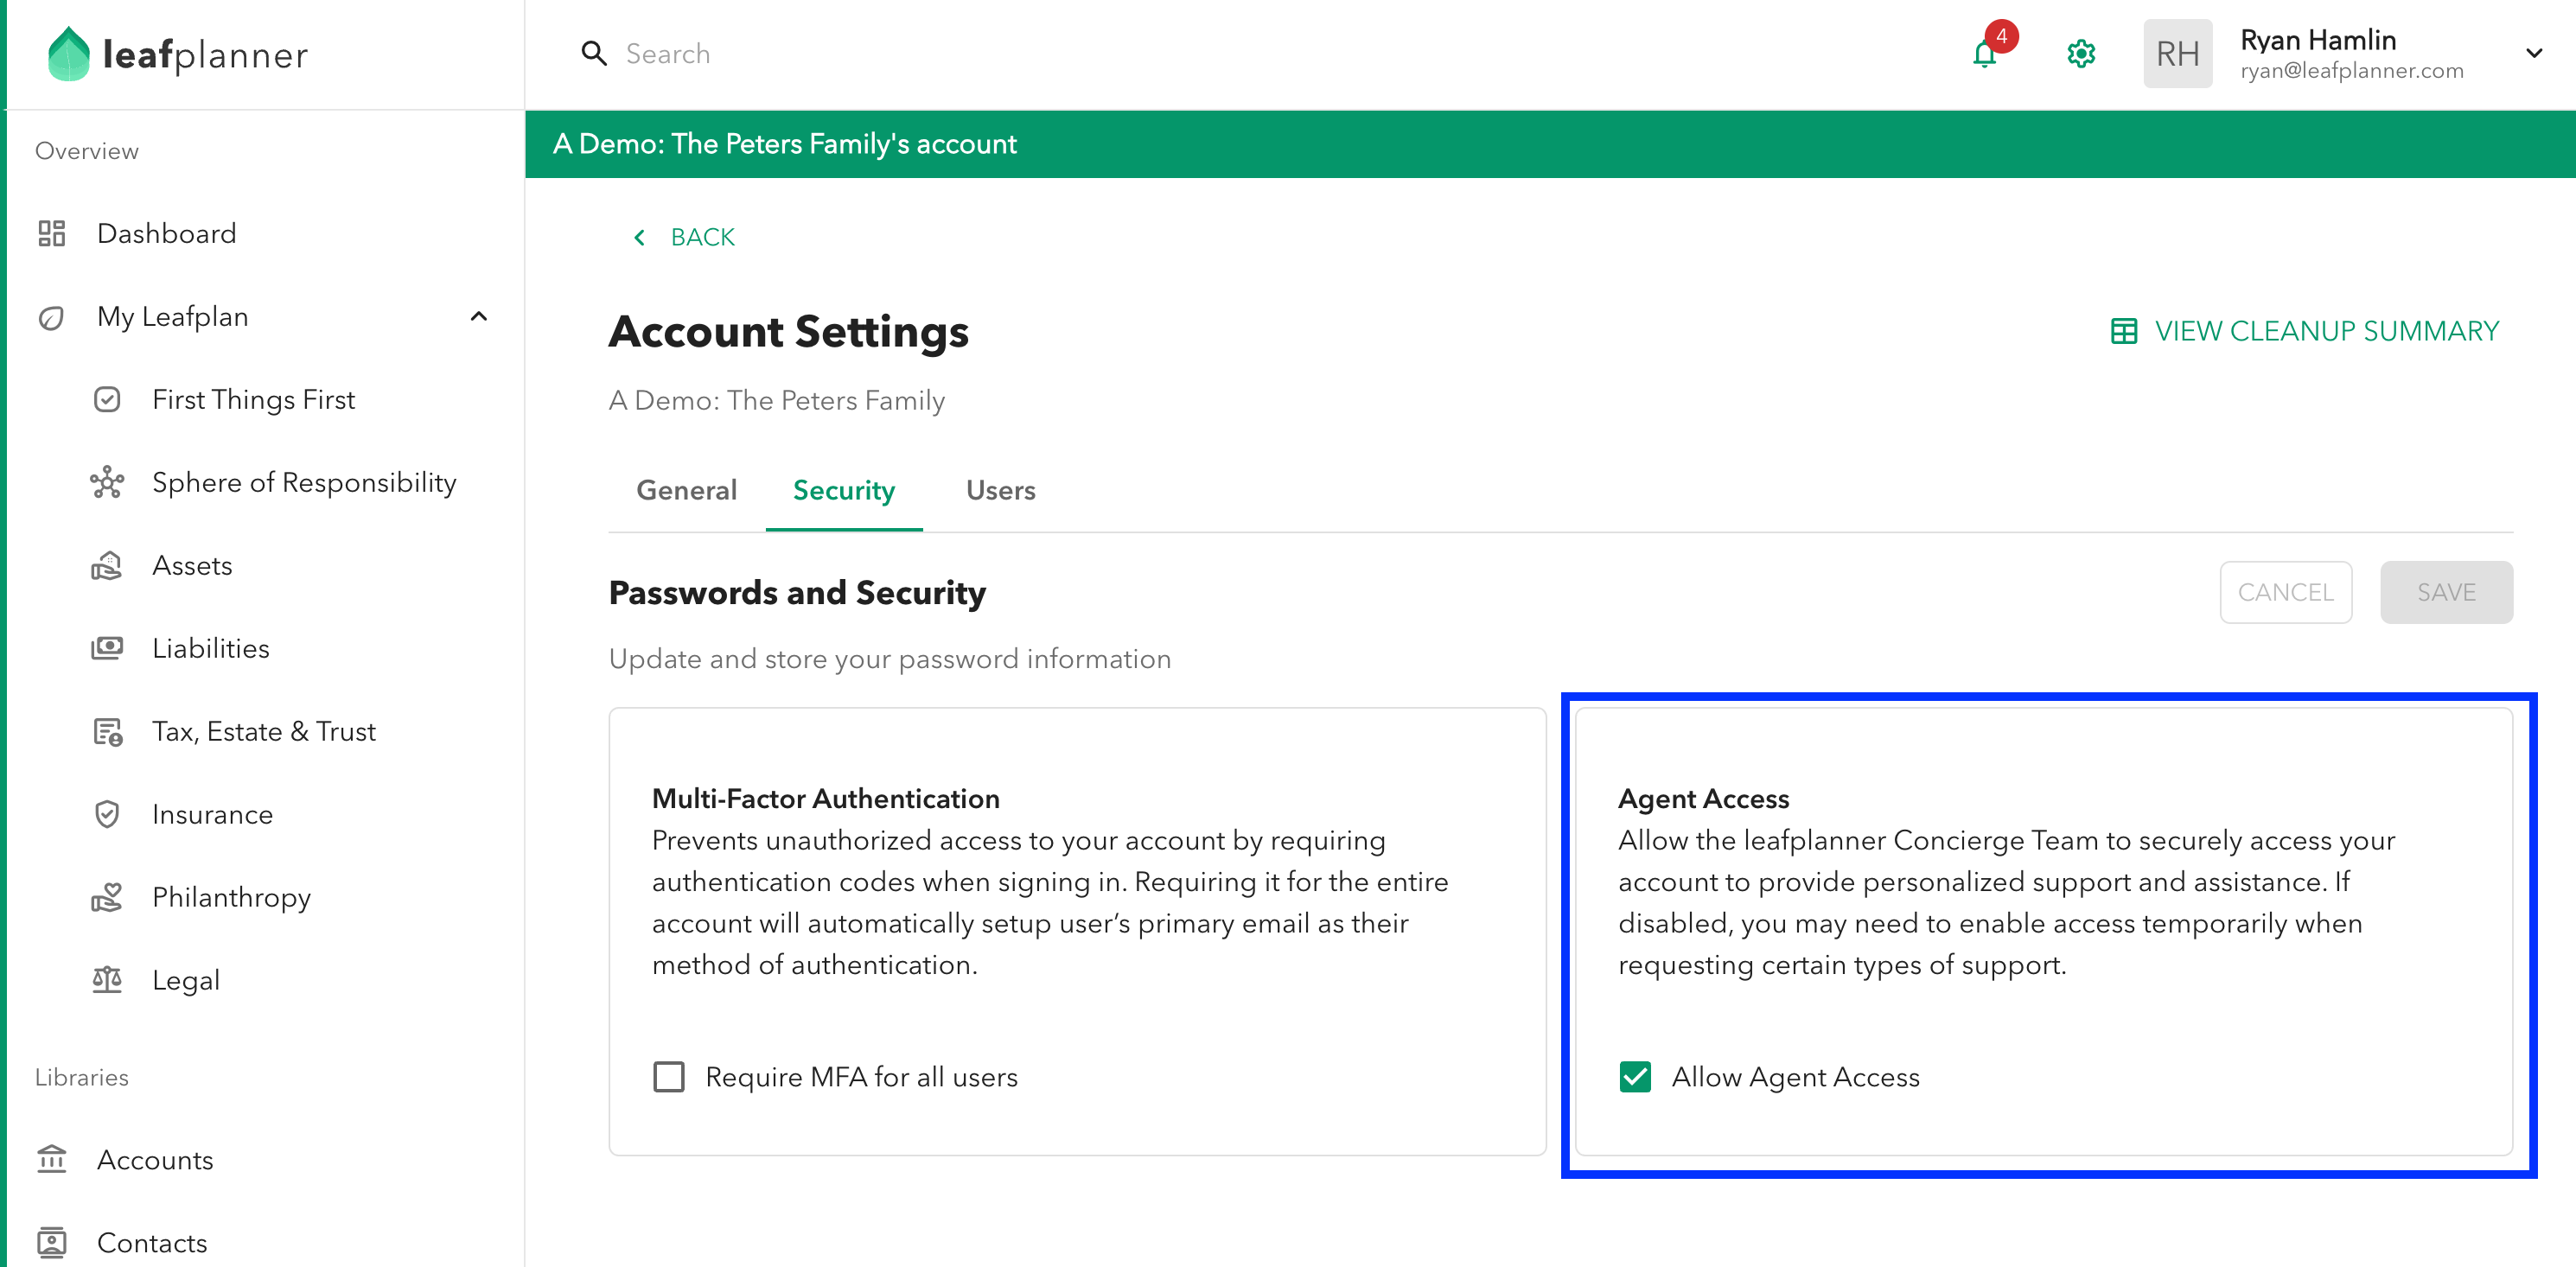
Task: Open the notifications bell
Action: tap(1985, 54)
